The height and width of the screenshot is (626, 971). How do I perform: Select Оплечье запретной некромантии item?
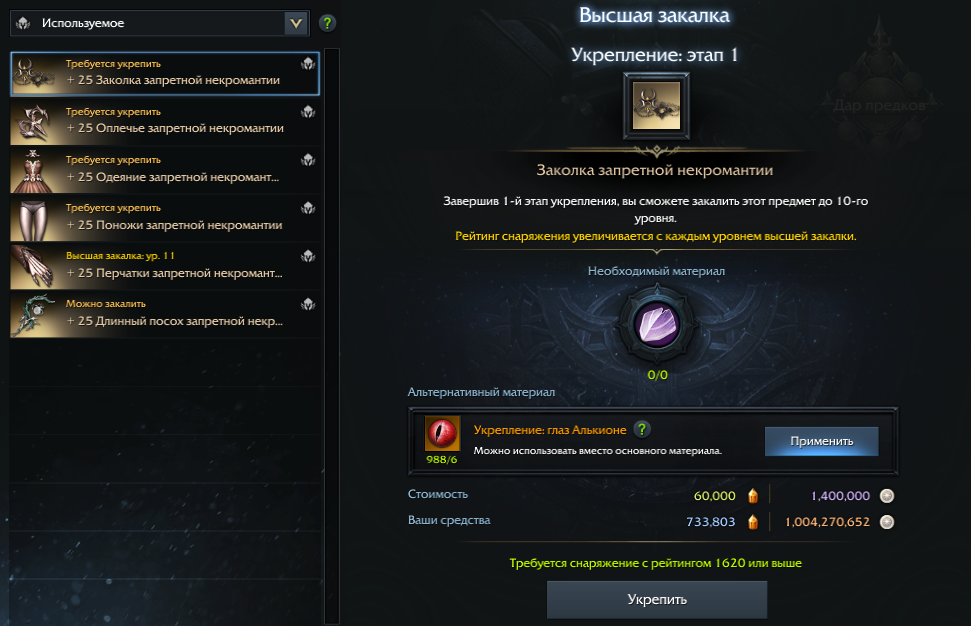point(165,121)
